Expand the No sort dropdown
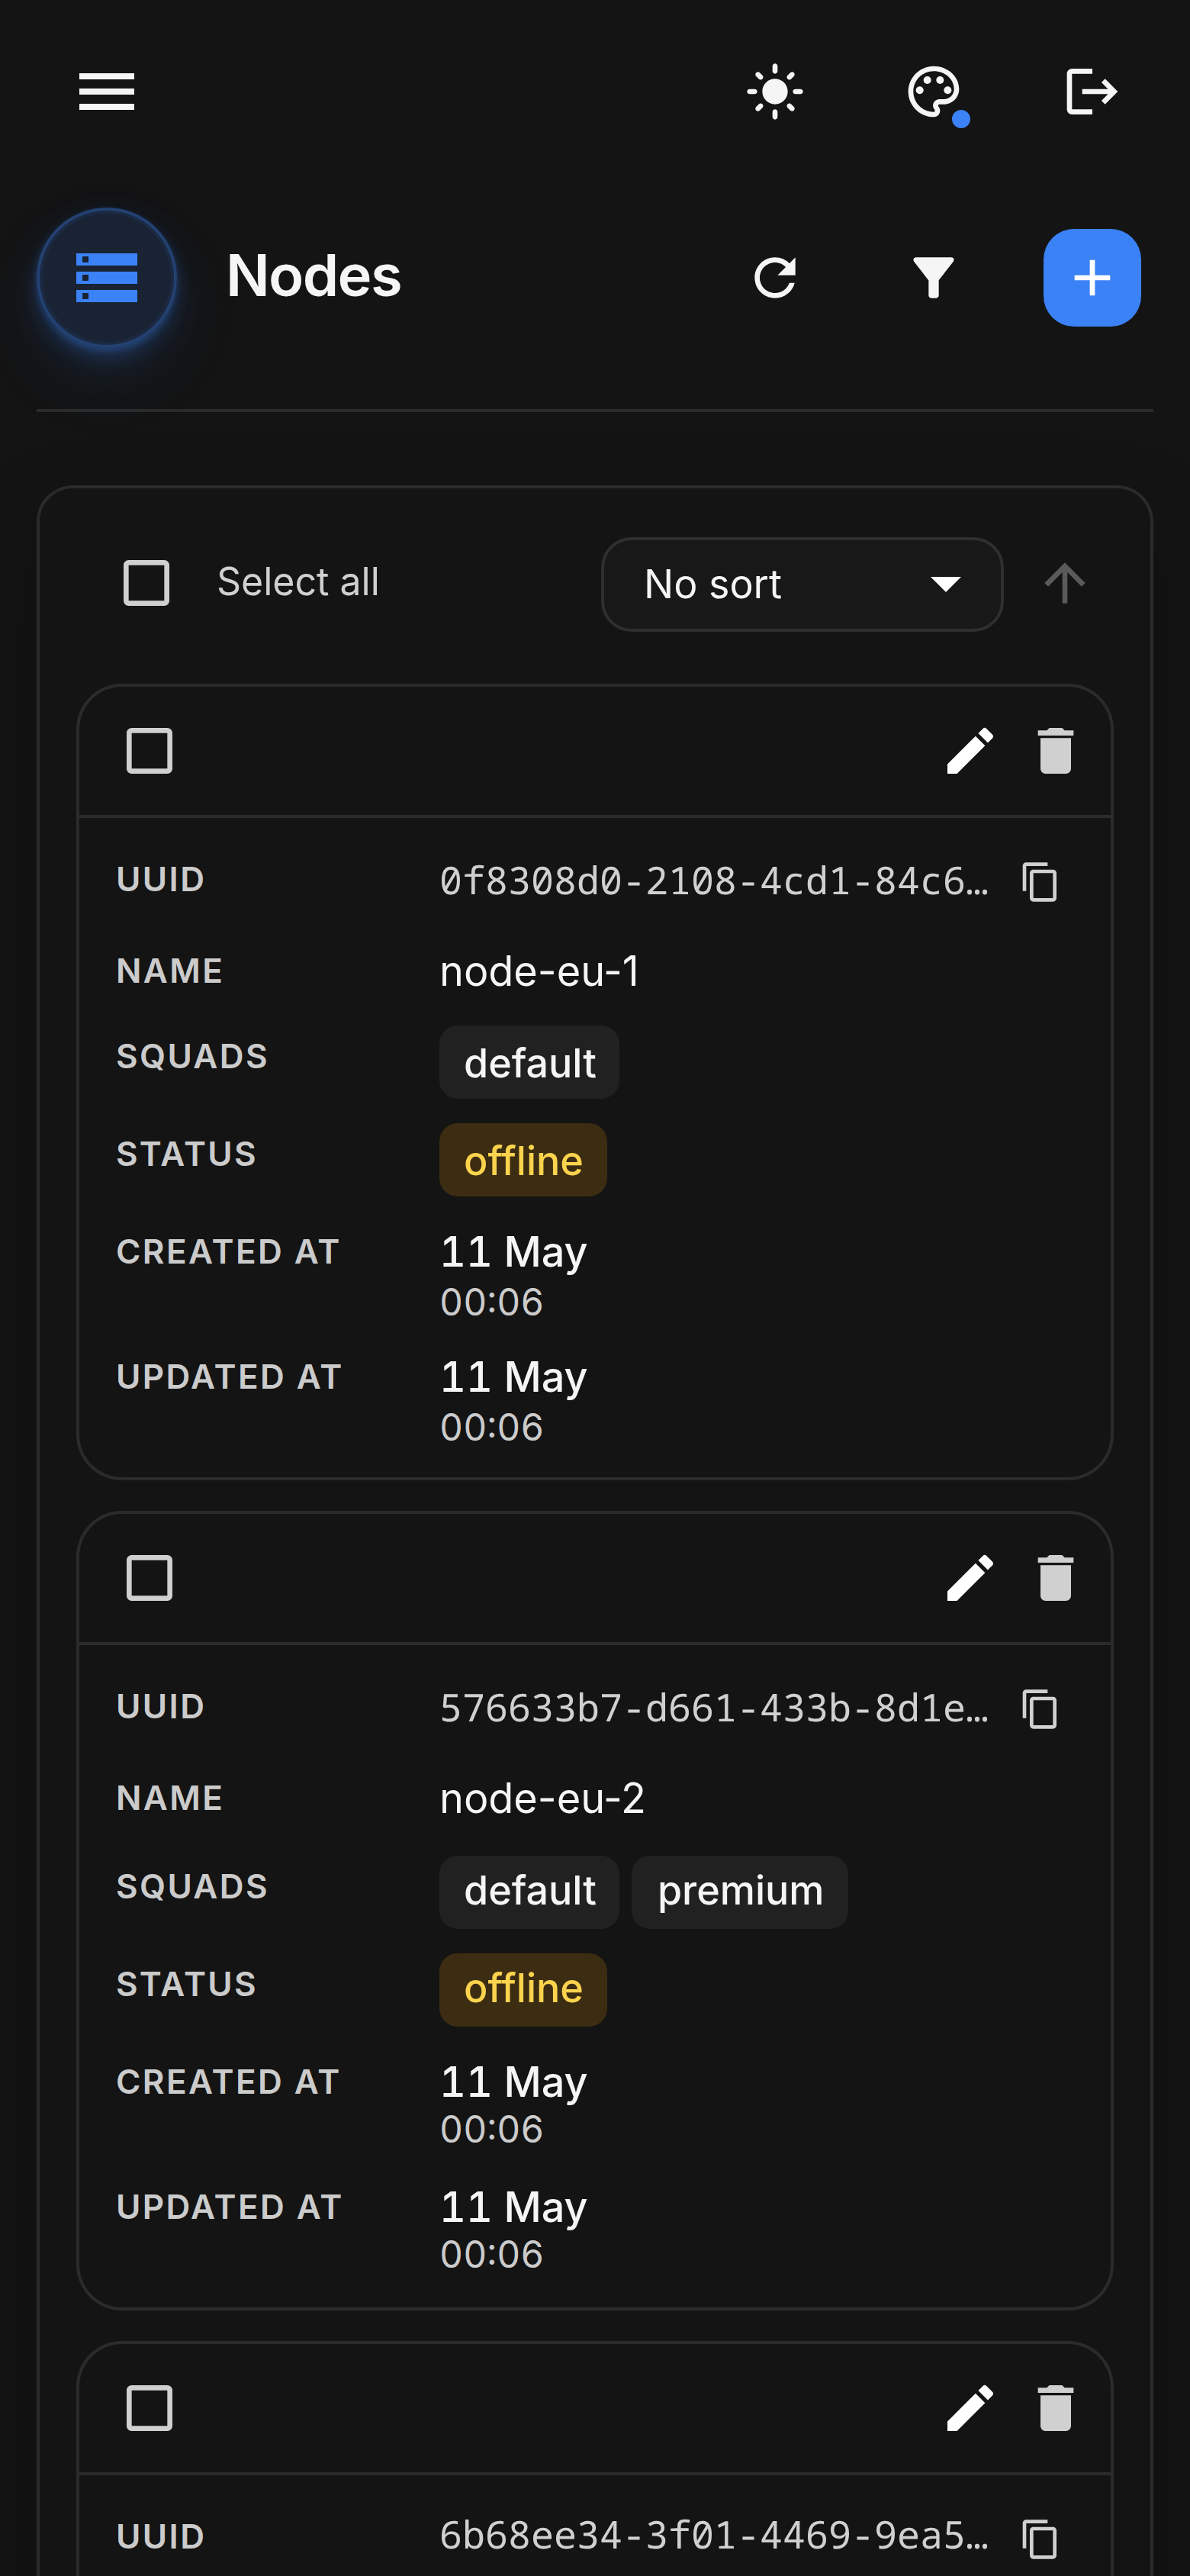Image resolution: width=1190 pixels, height=2576 pixels. 802,584
